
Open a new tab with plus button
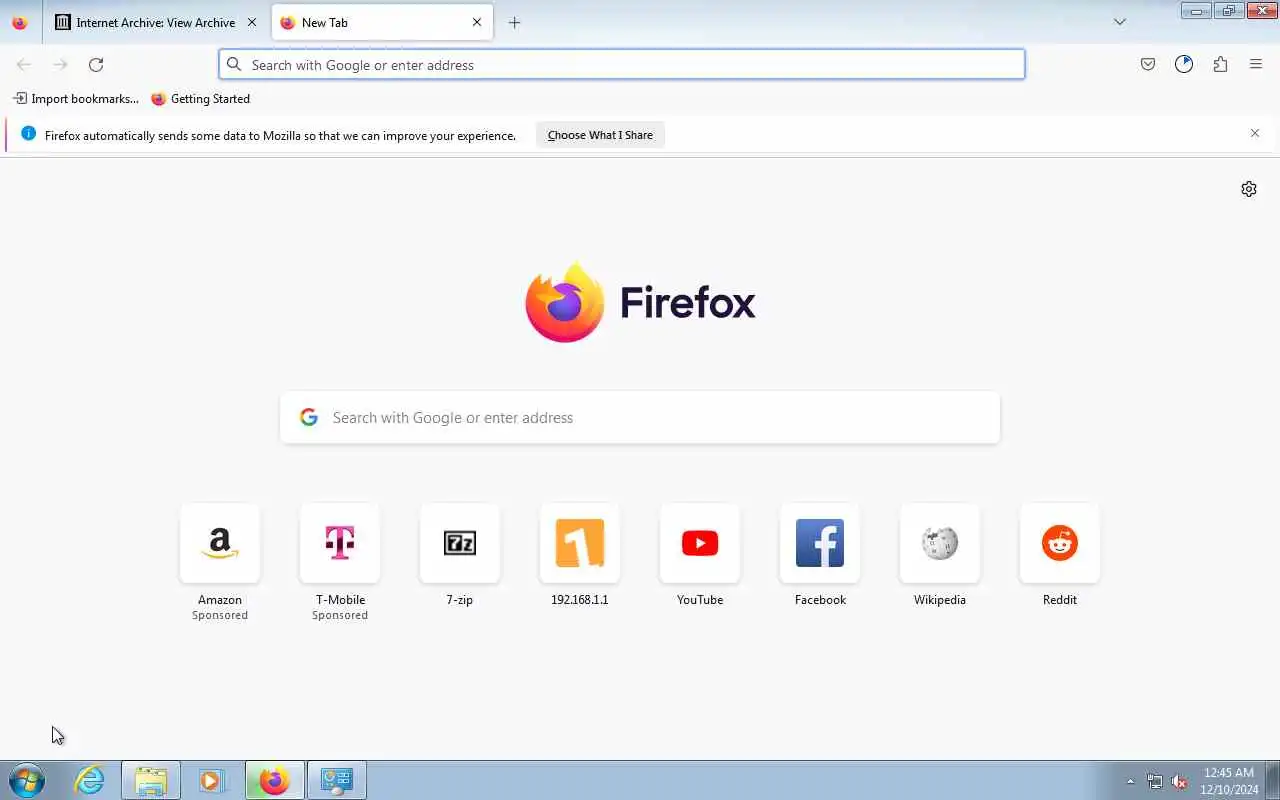pos(514,22)
